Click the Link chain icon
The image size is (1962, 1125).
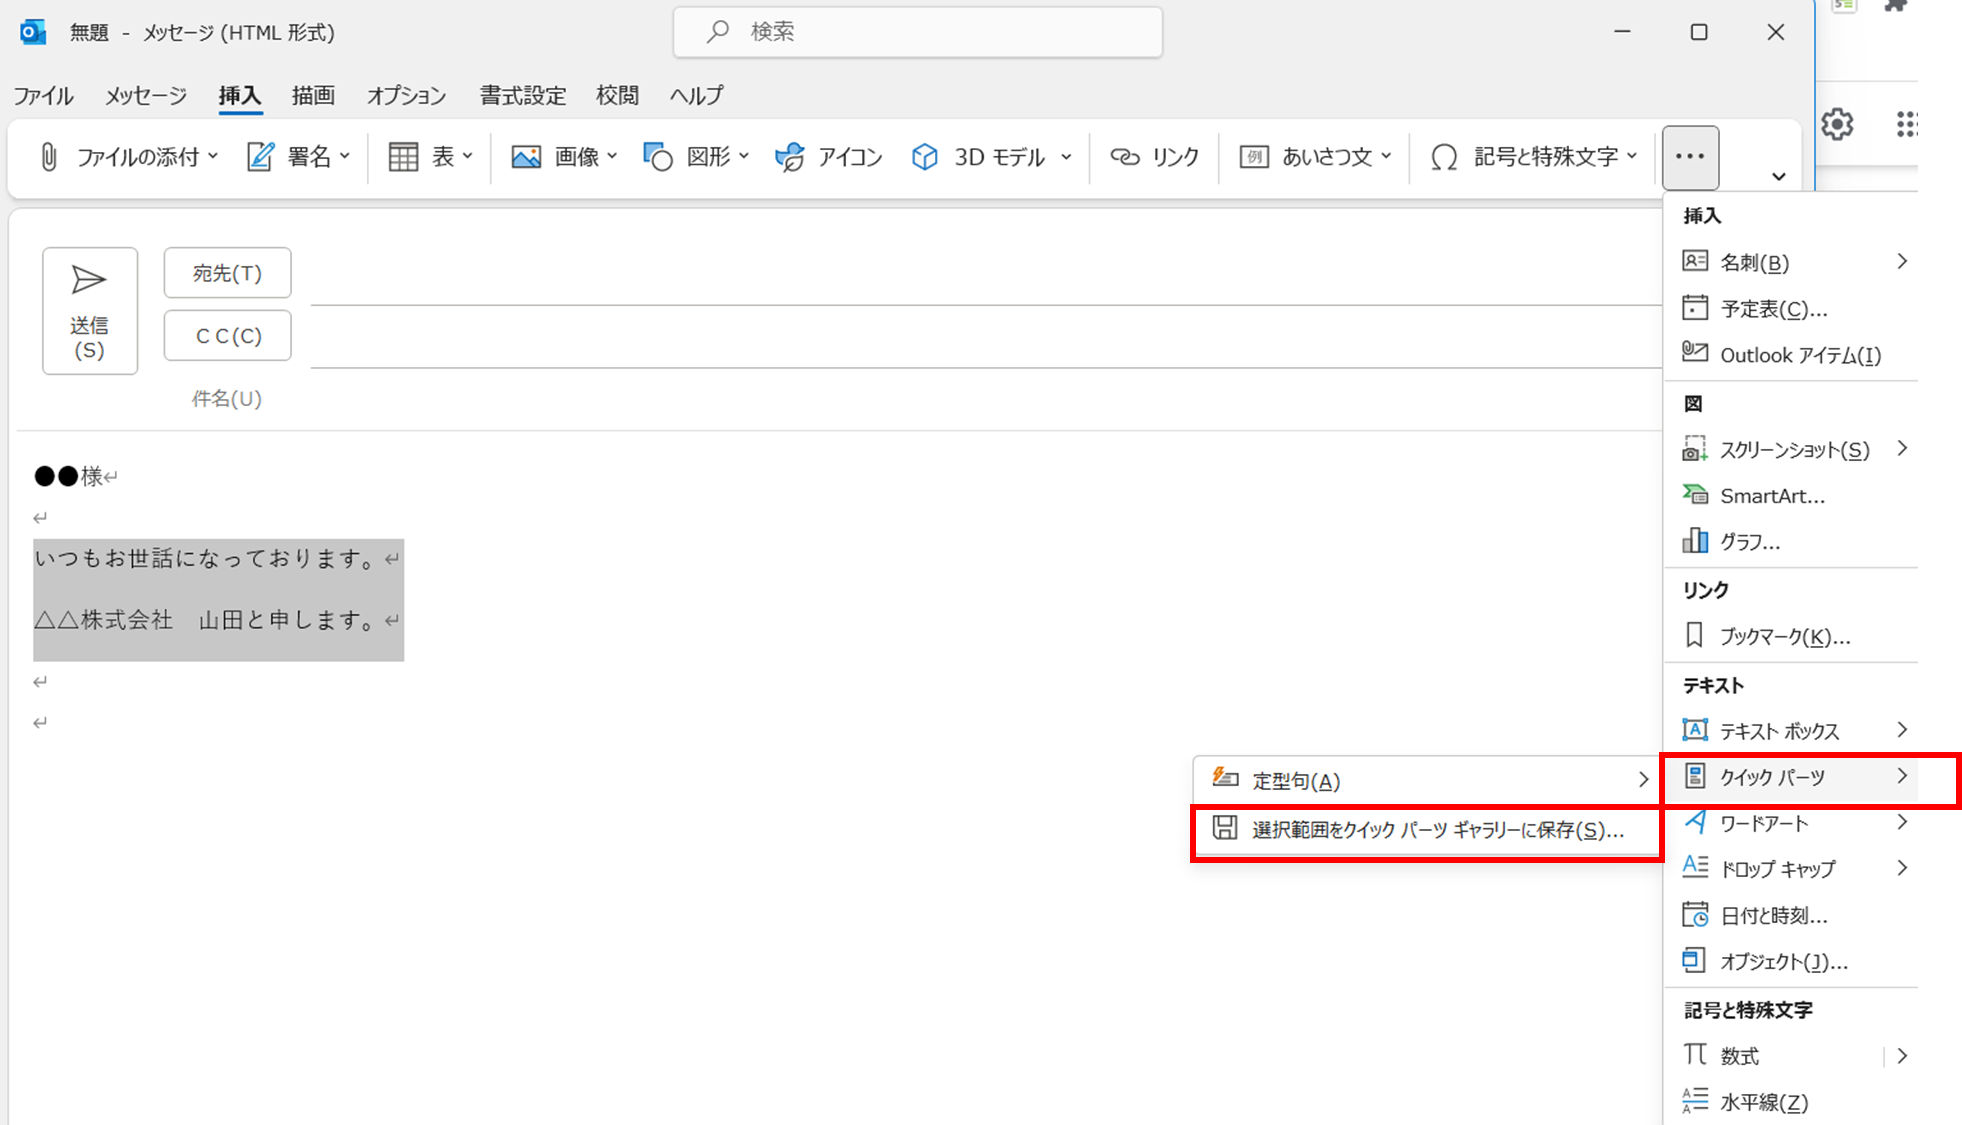1125,157
